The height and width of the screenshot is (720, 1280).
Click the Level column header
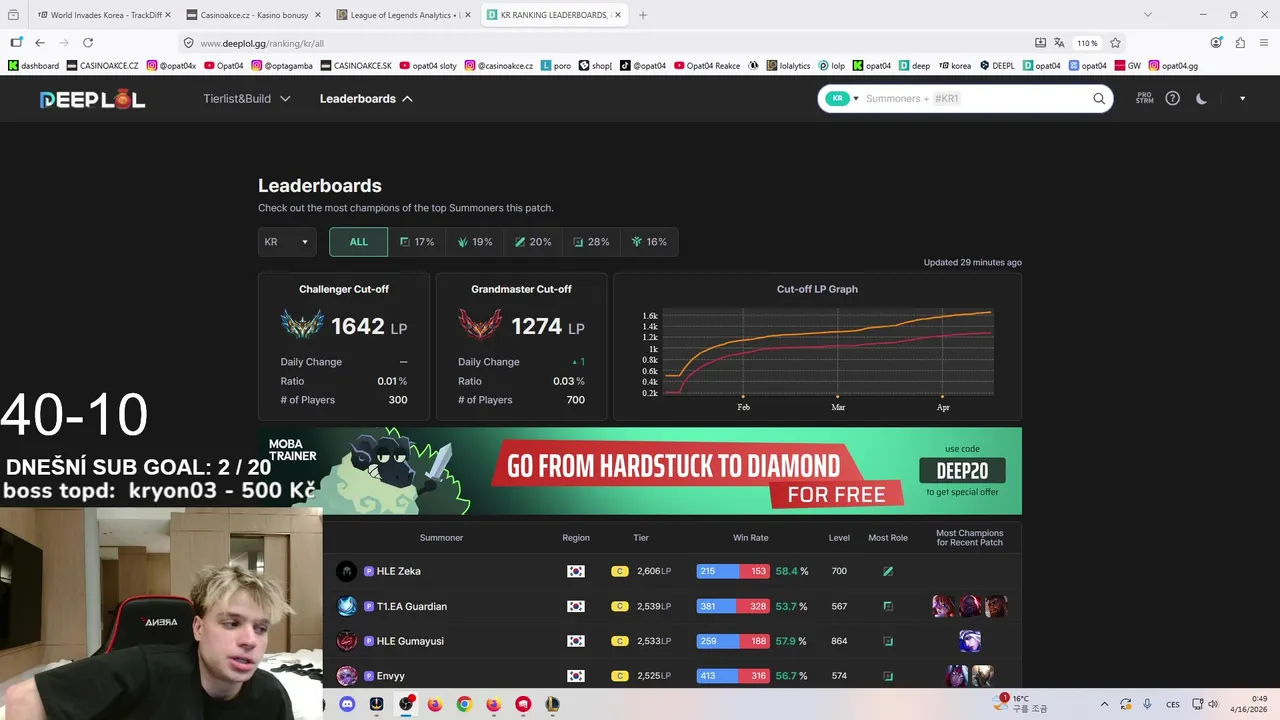pyautogui.click(x=839, y=538)
